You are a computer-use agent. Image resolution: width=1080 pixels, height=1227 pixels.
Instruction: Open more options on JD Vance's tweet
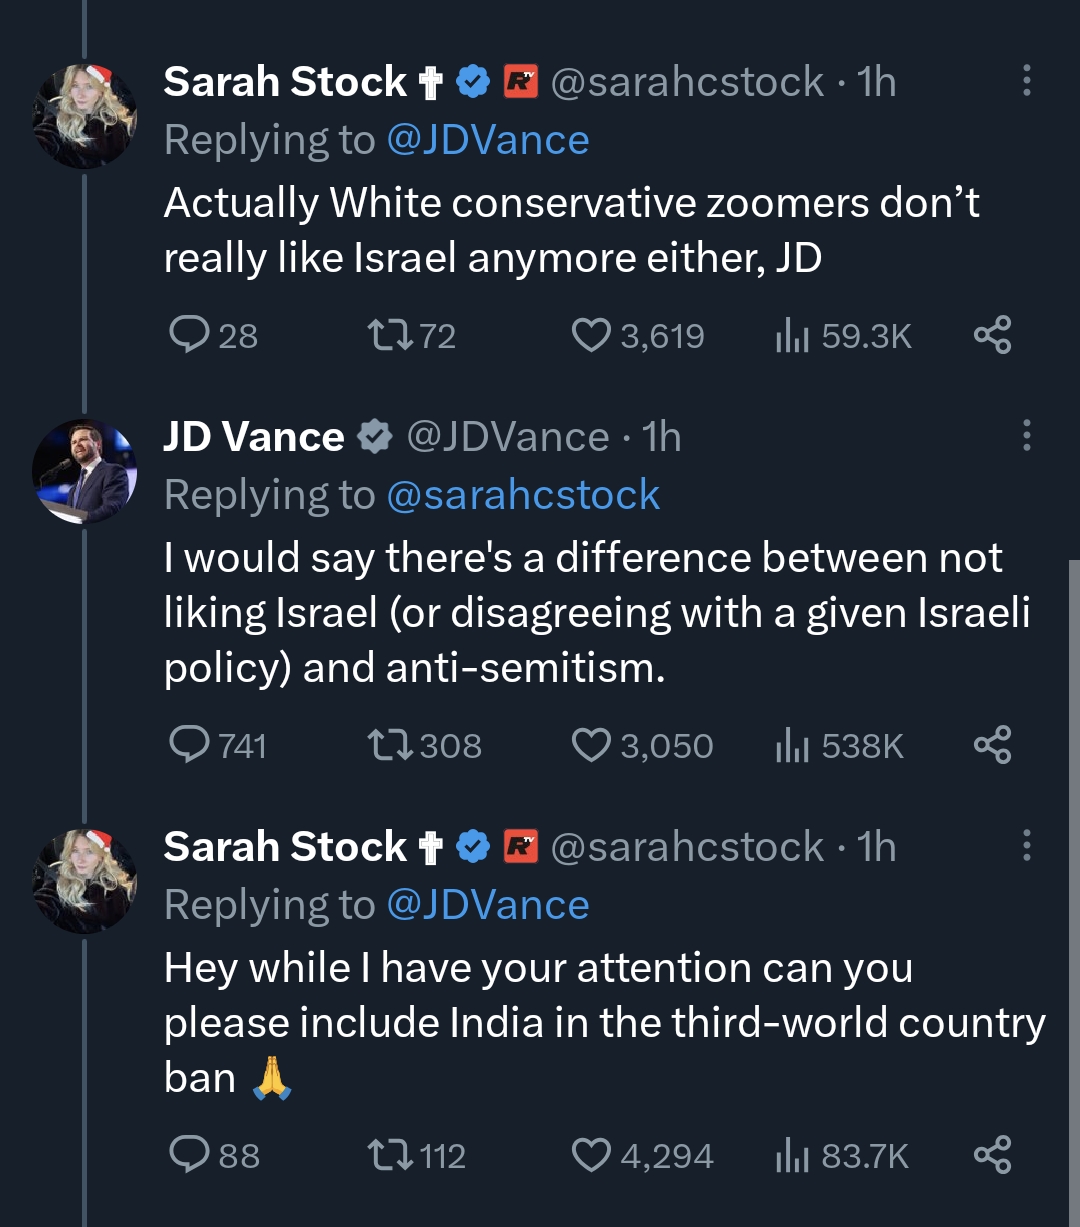(x=1026, y=436)
